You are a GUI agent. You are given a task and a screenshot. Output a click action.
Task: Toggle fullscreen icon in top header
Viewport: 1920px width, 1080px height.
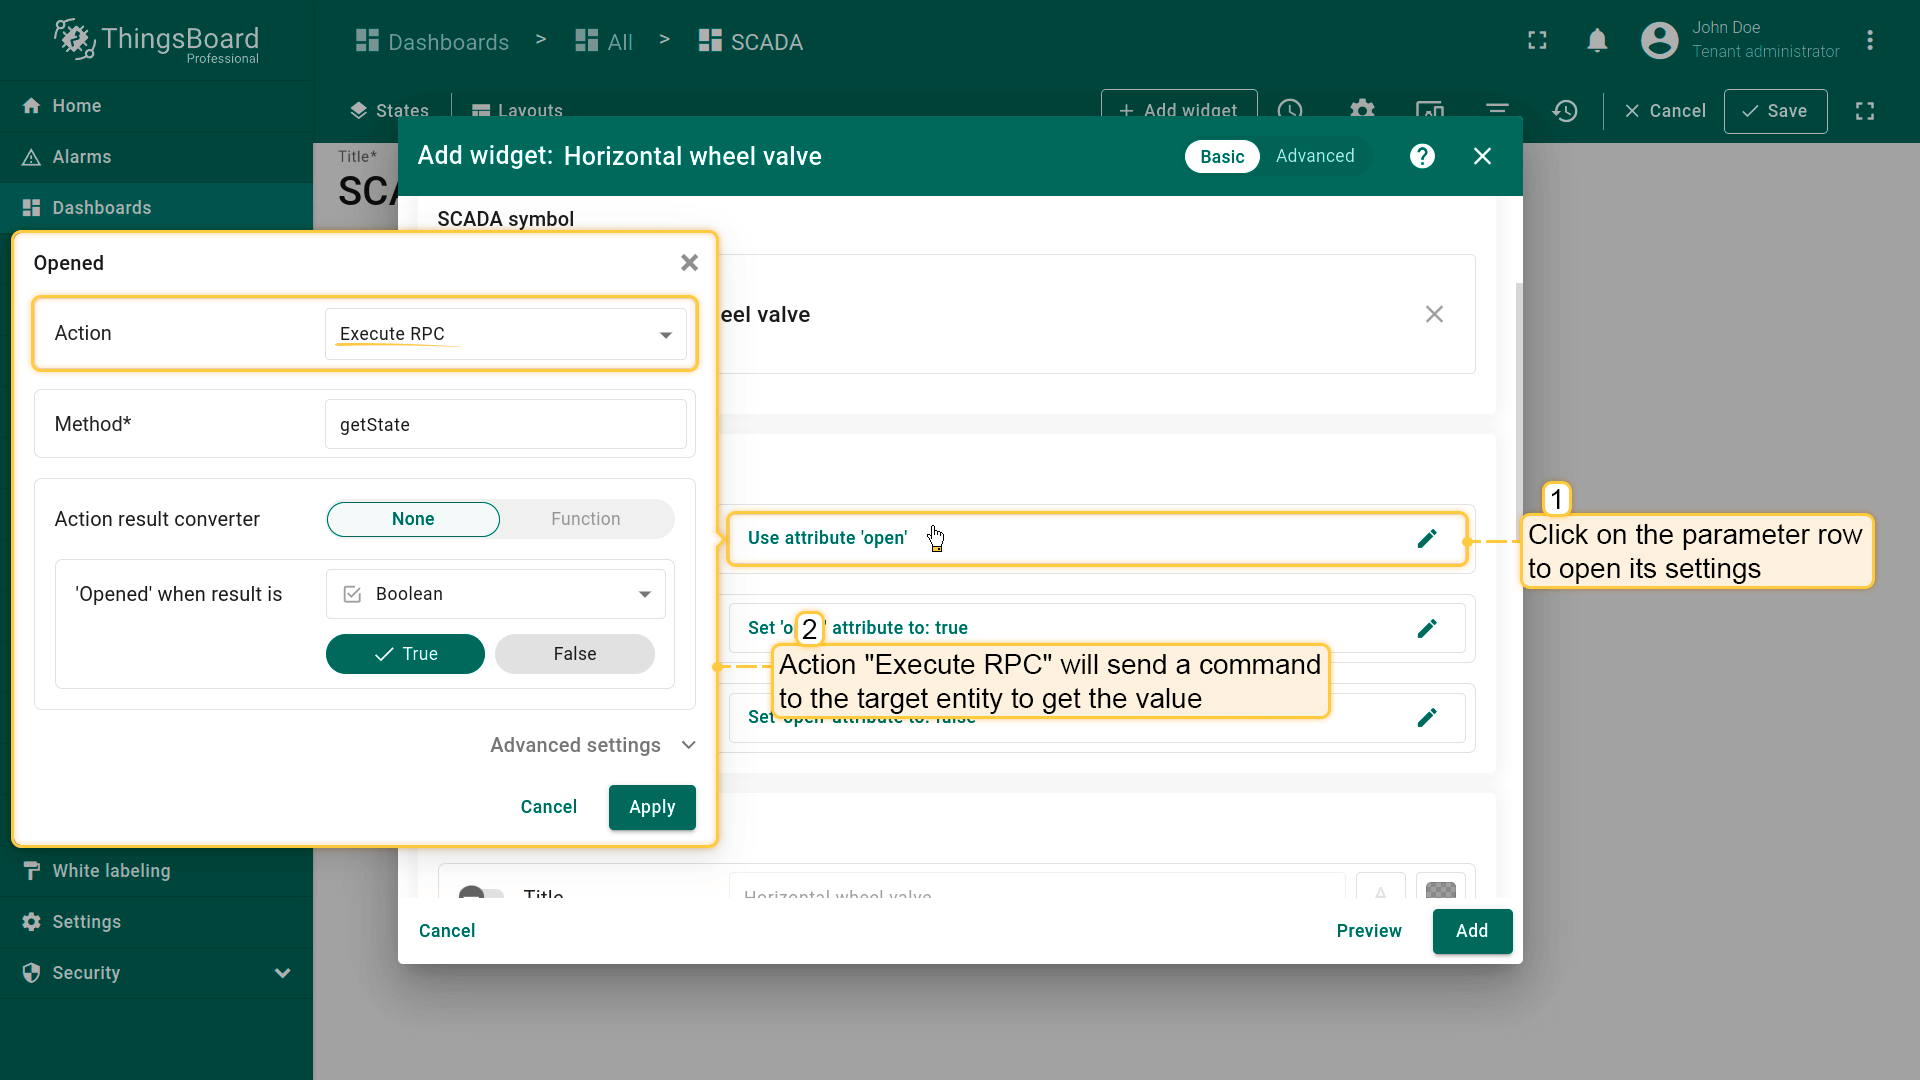tap(1537, 41)
